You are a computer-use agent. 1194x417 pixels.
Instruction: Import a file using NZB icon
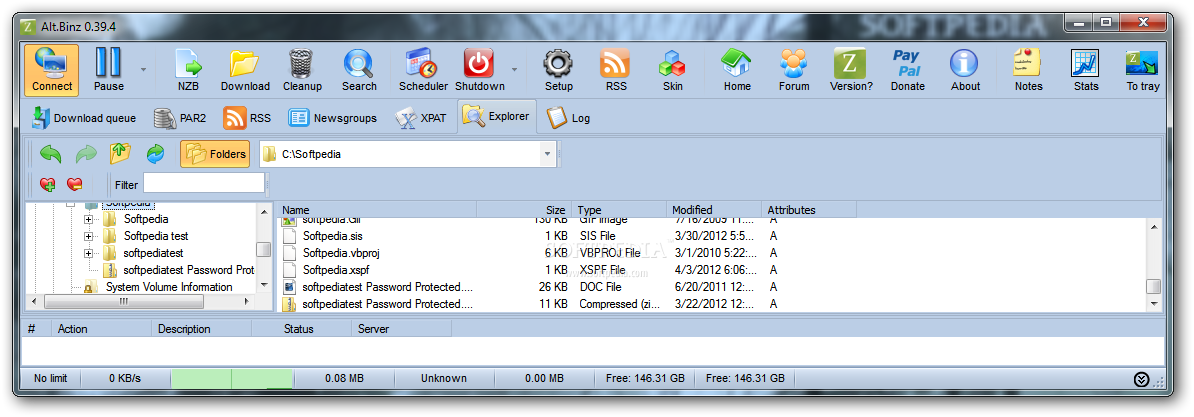pos(187,69)
